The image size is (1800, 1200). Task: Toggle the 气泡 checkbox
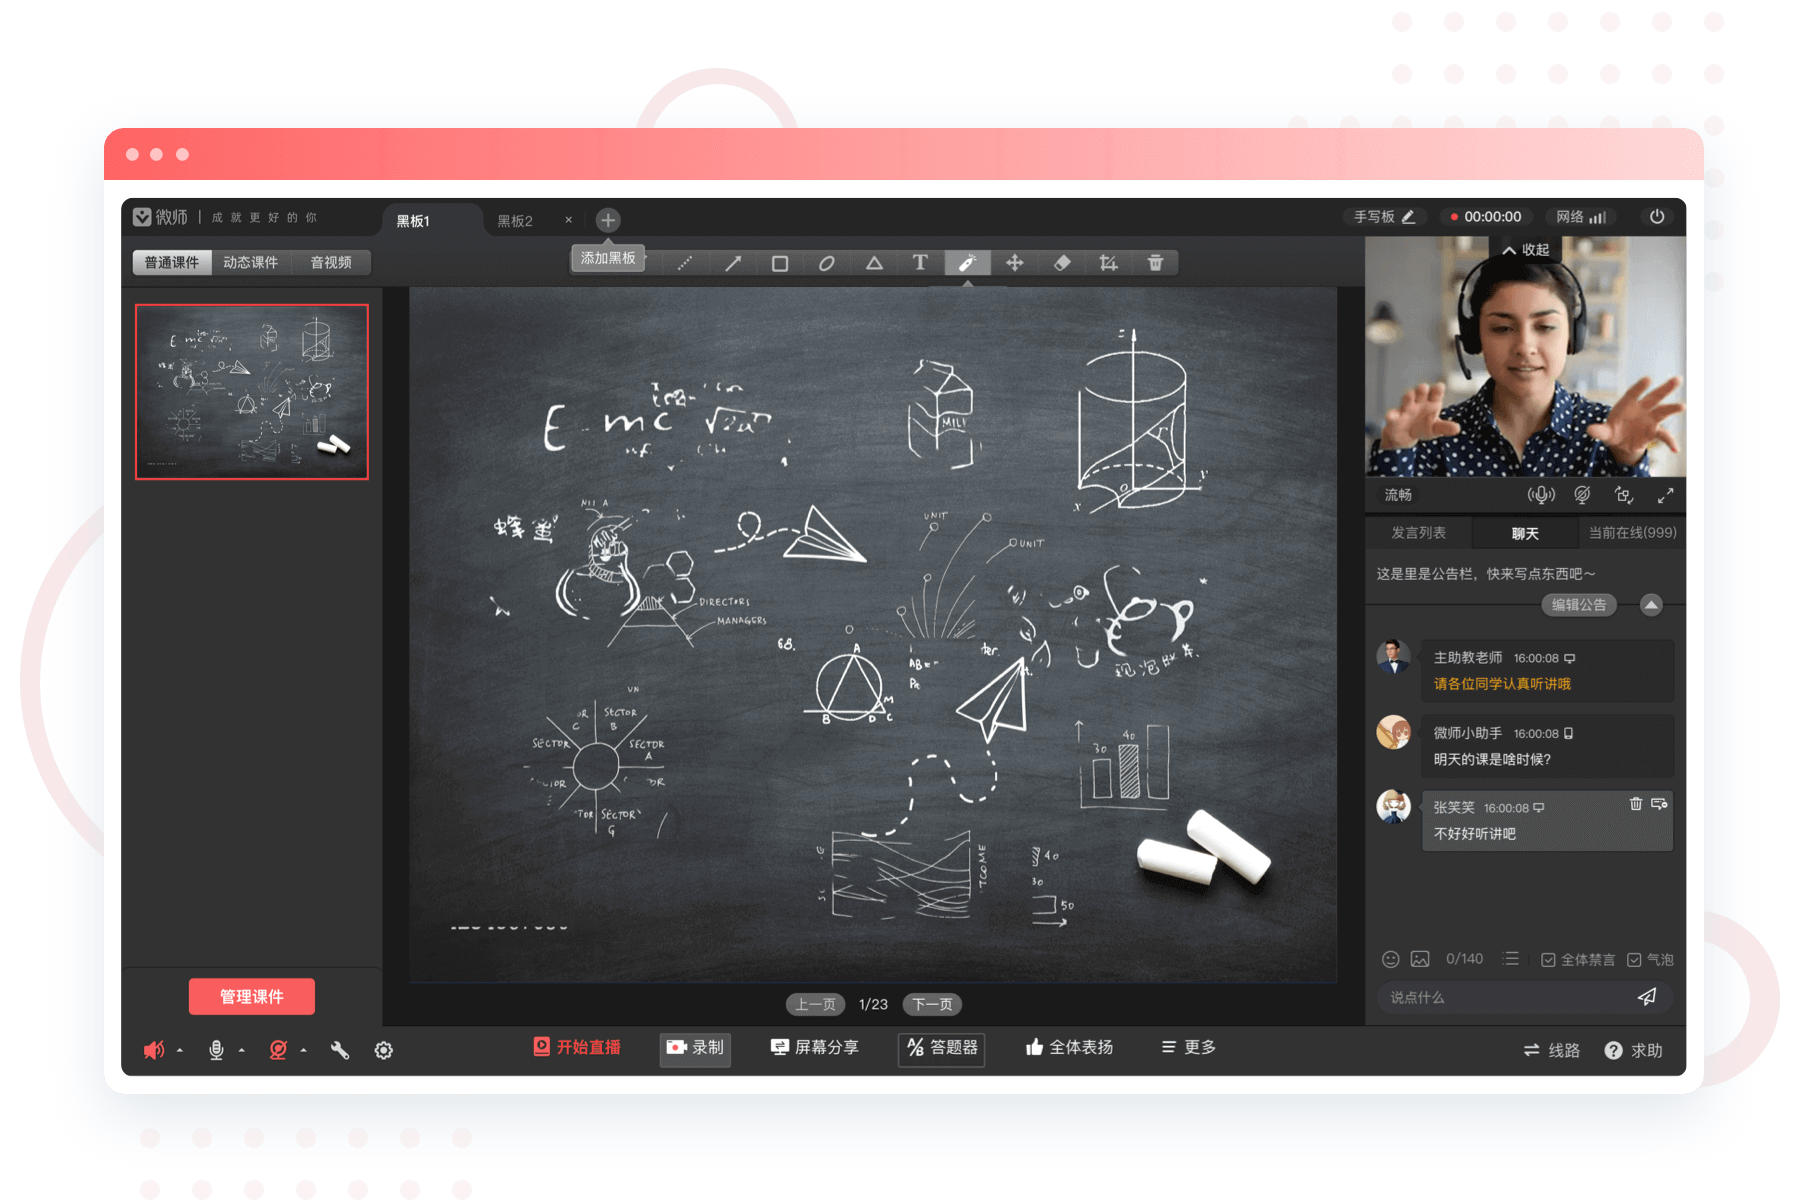click(1634, 960)
